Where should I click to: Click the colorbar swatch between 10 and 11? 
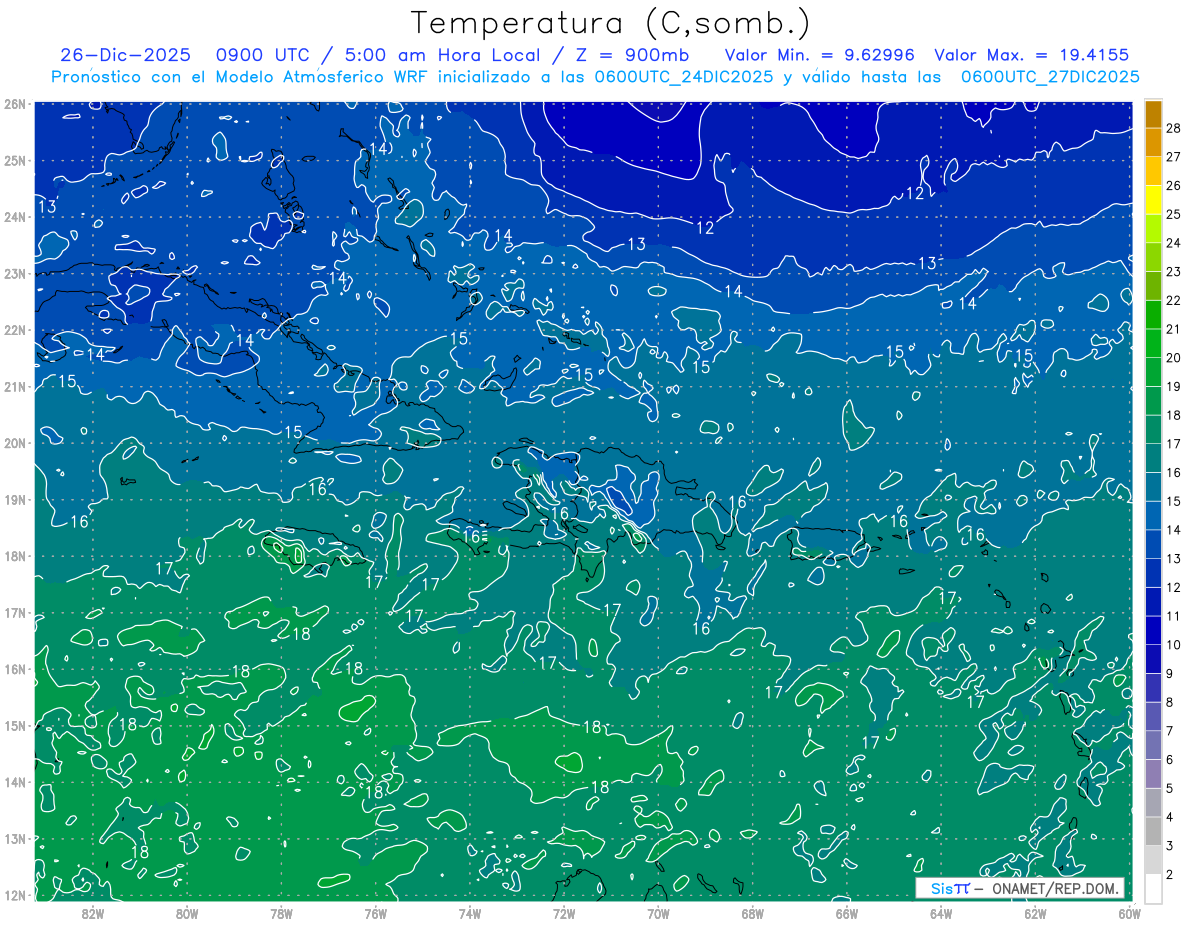click(1154, 631)
